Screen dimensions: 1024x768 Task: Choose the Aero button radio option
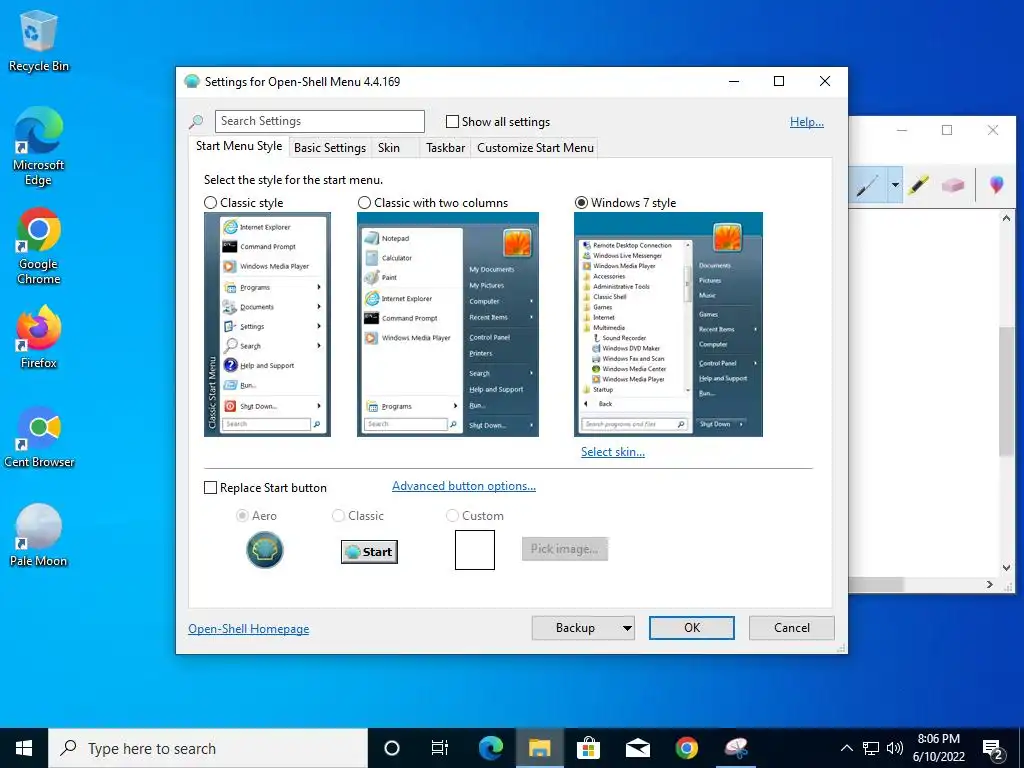pos(242,516)
